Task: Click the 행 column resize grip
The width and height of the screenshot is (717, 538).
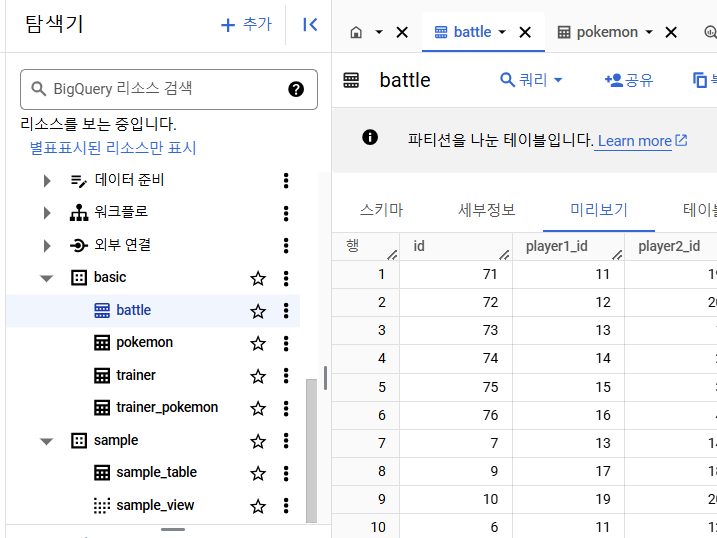Action: [392, 255]
